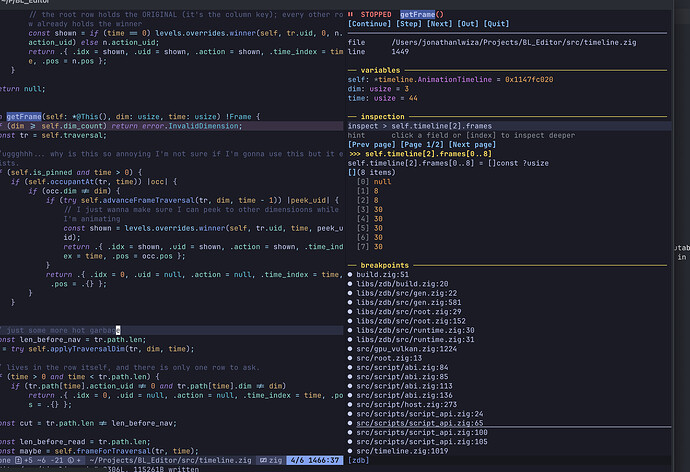
Task: Click the [Page 1/2] indicator
Action: (422, 145)
